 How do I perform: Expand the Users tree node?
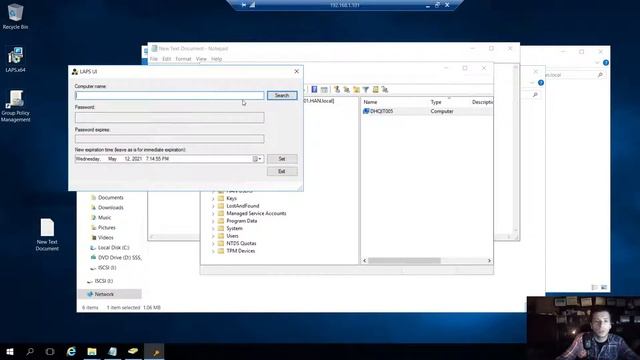coord(213,236)
